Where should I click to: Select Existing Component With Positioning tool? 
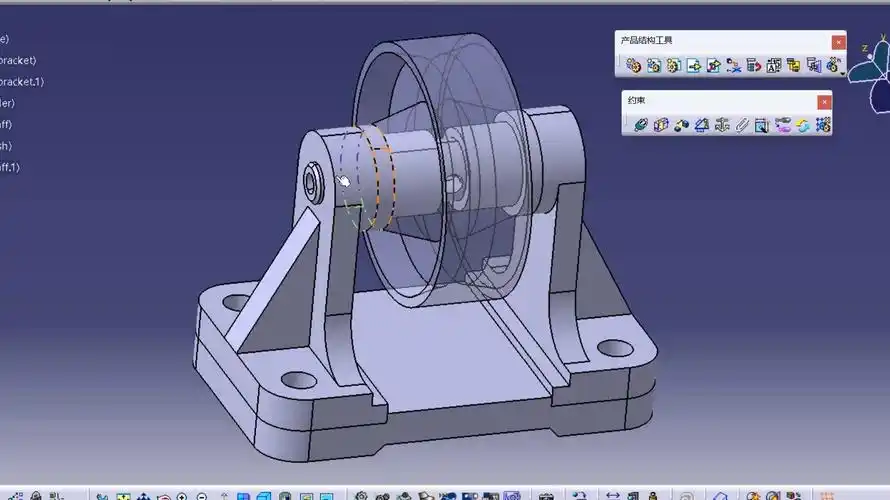click(713, 65)
